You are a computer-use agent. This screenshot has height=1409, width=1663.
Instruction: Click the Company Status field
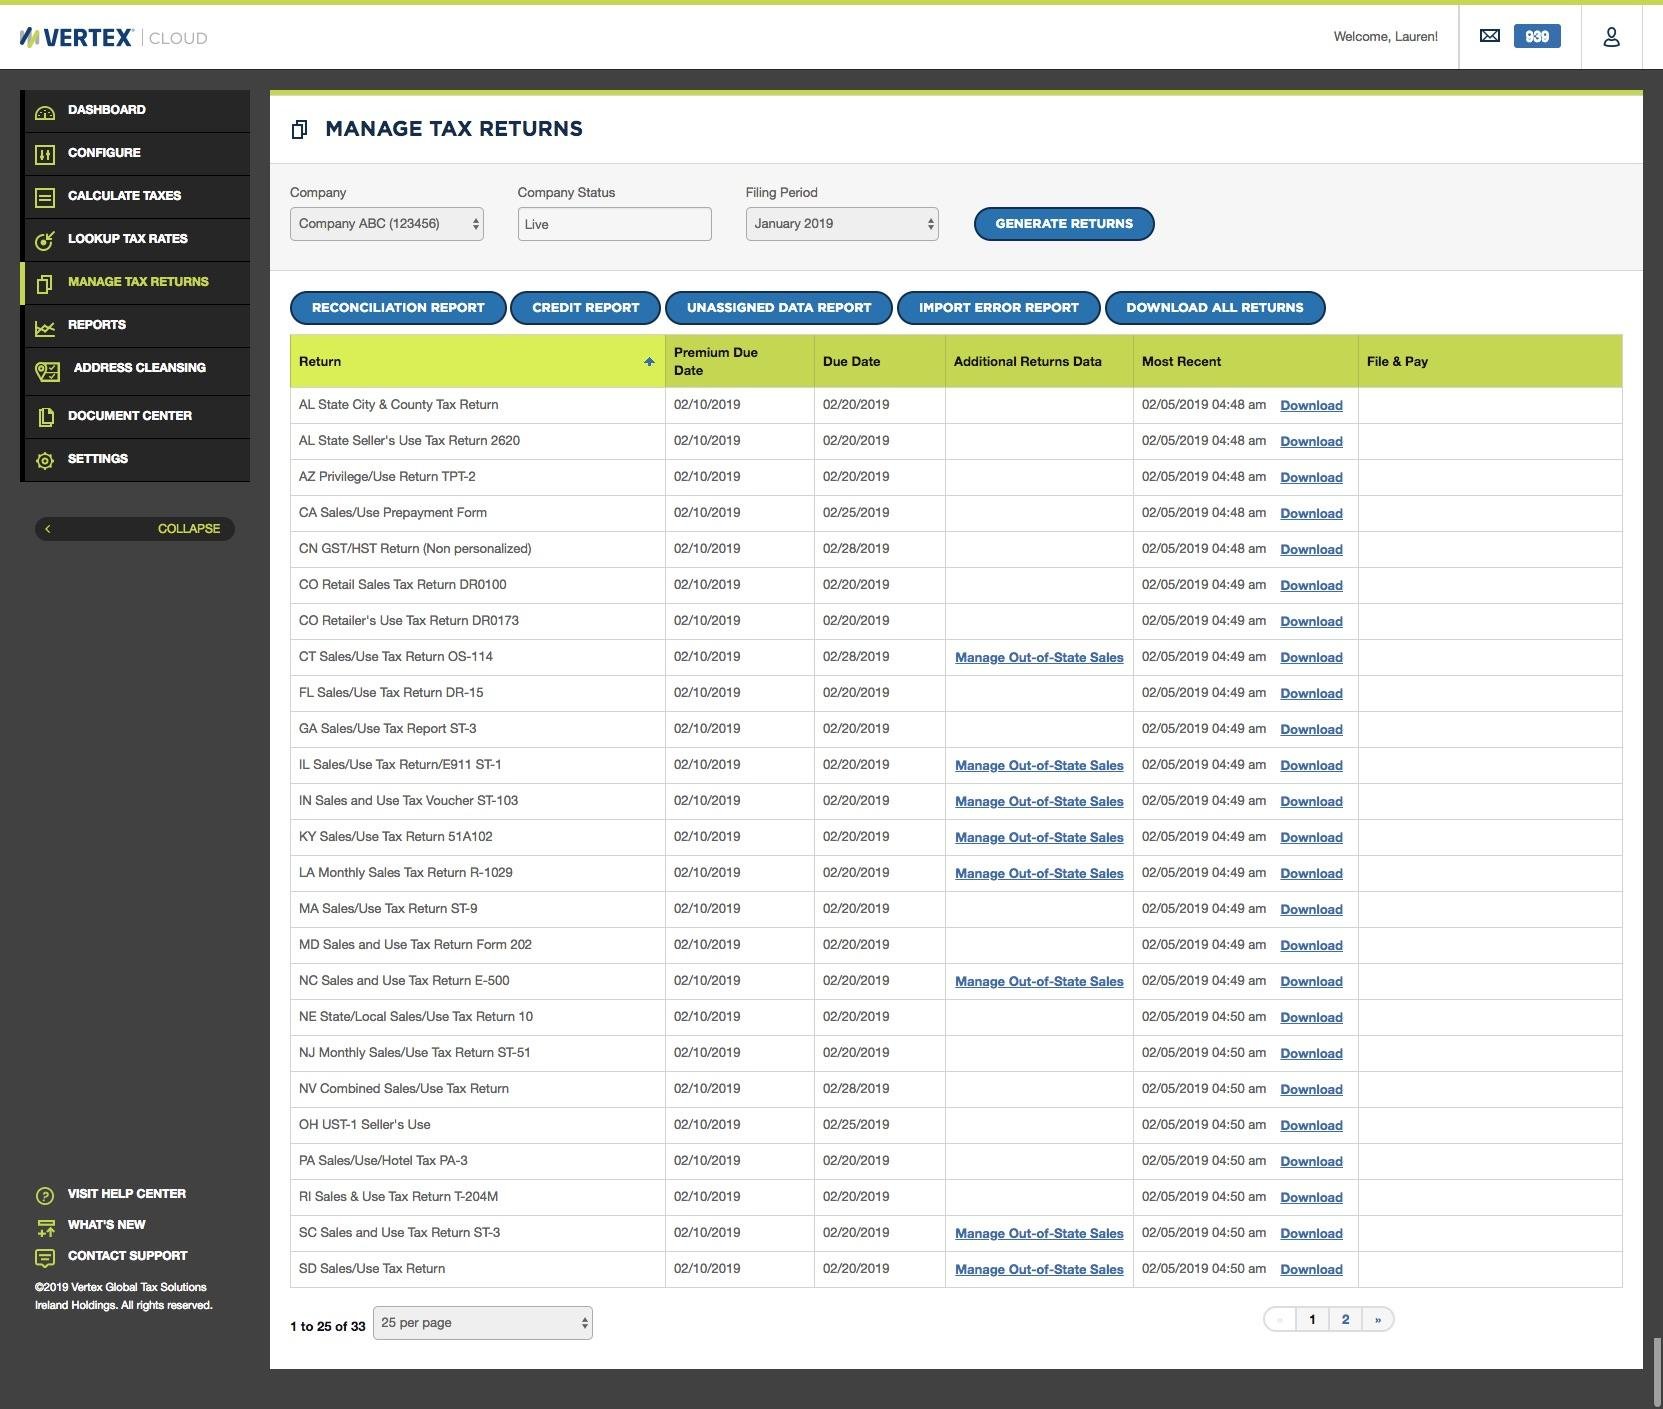pyautogui.click(x=615, y=224)
